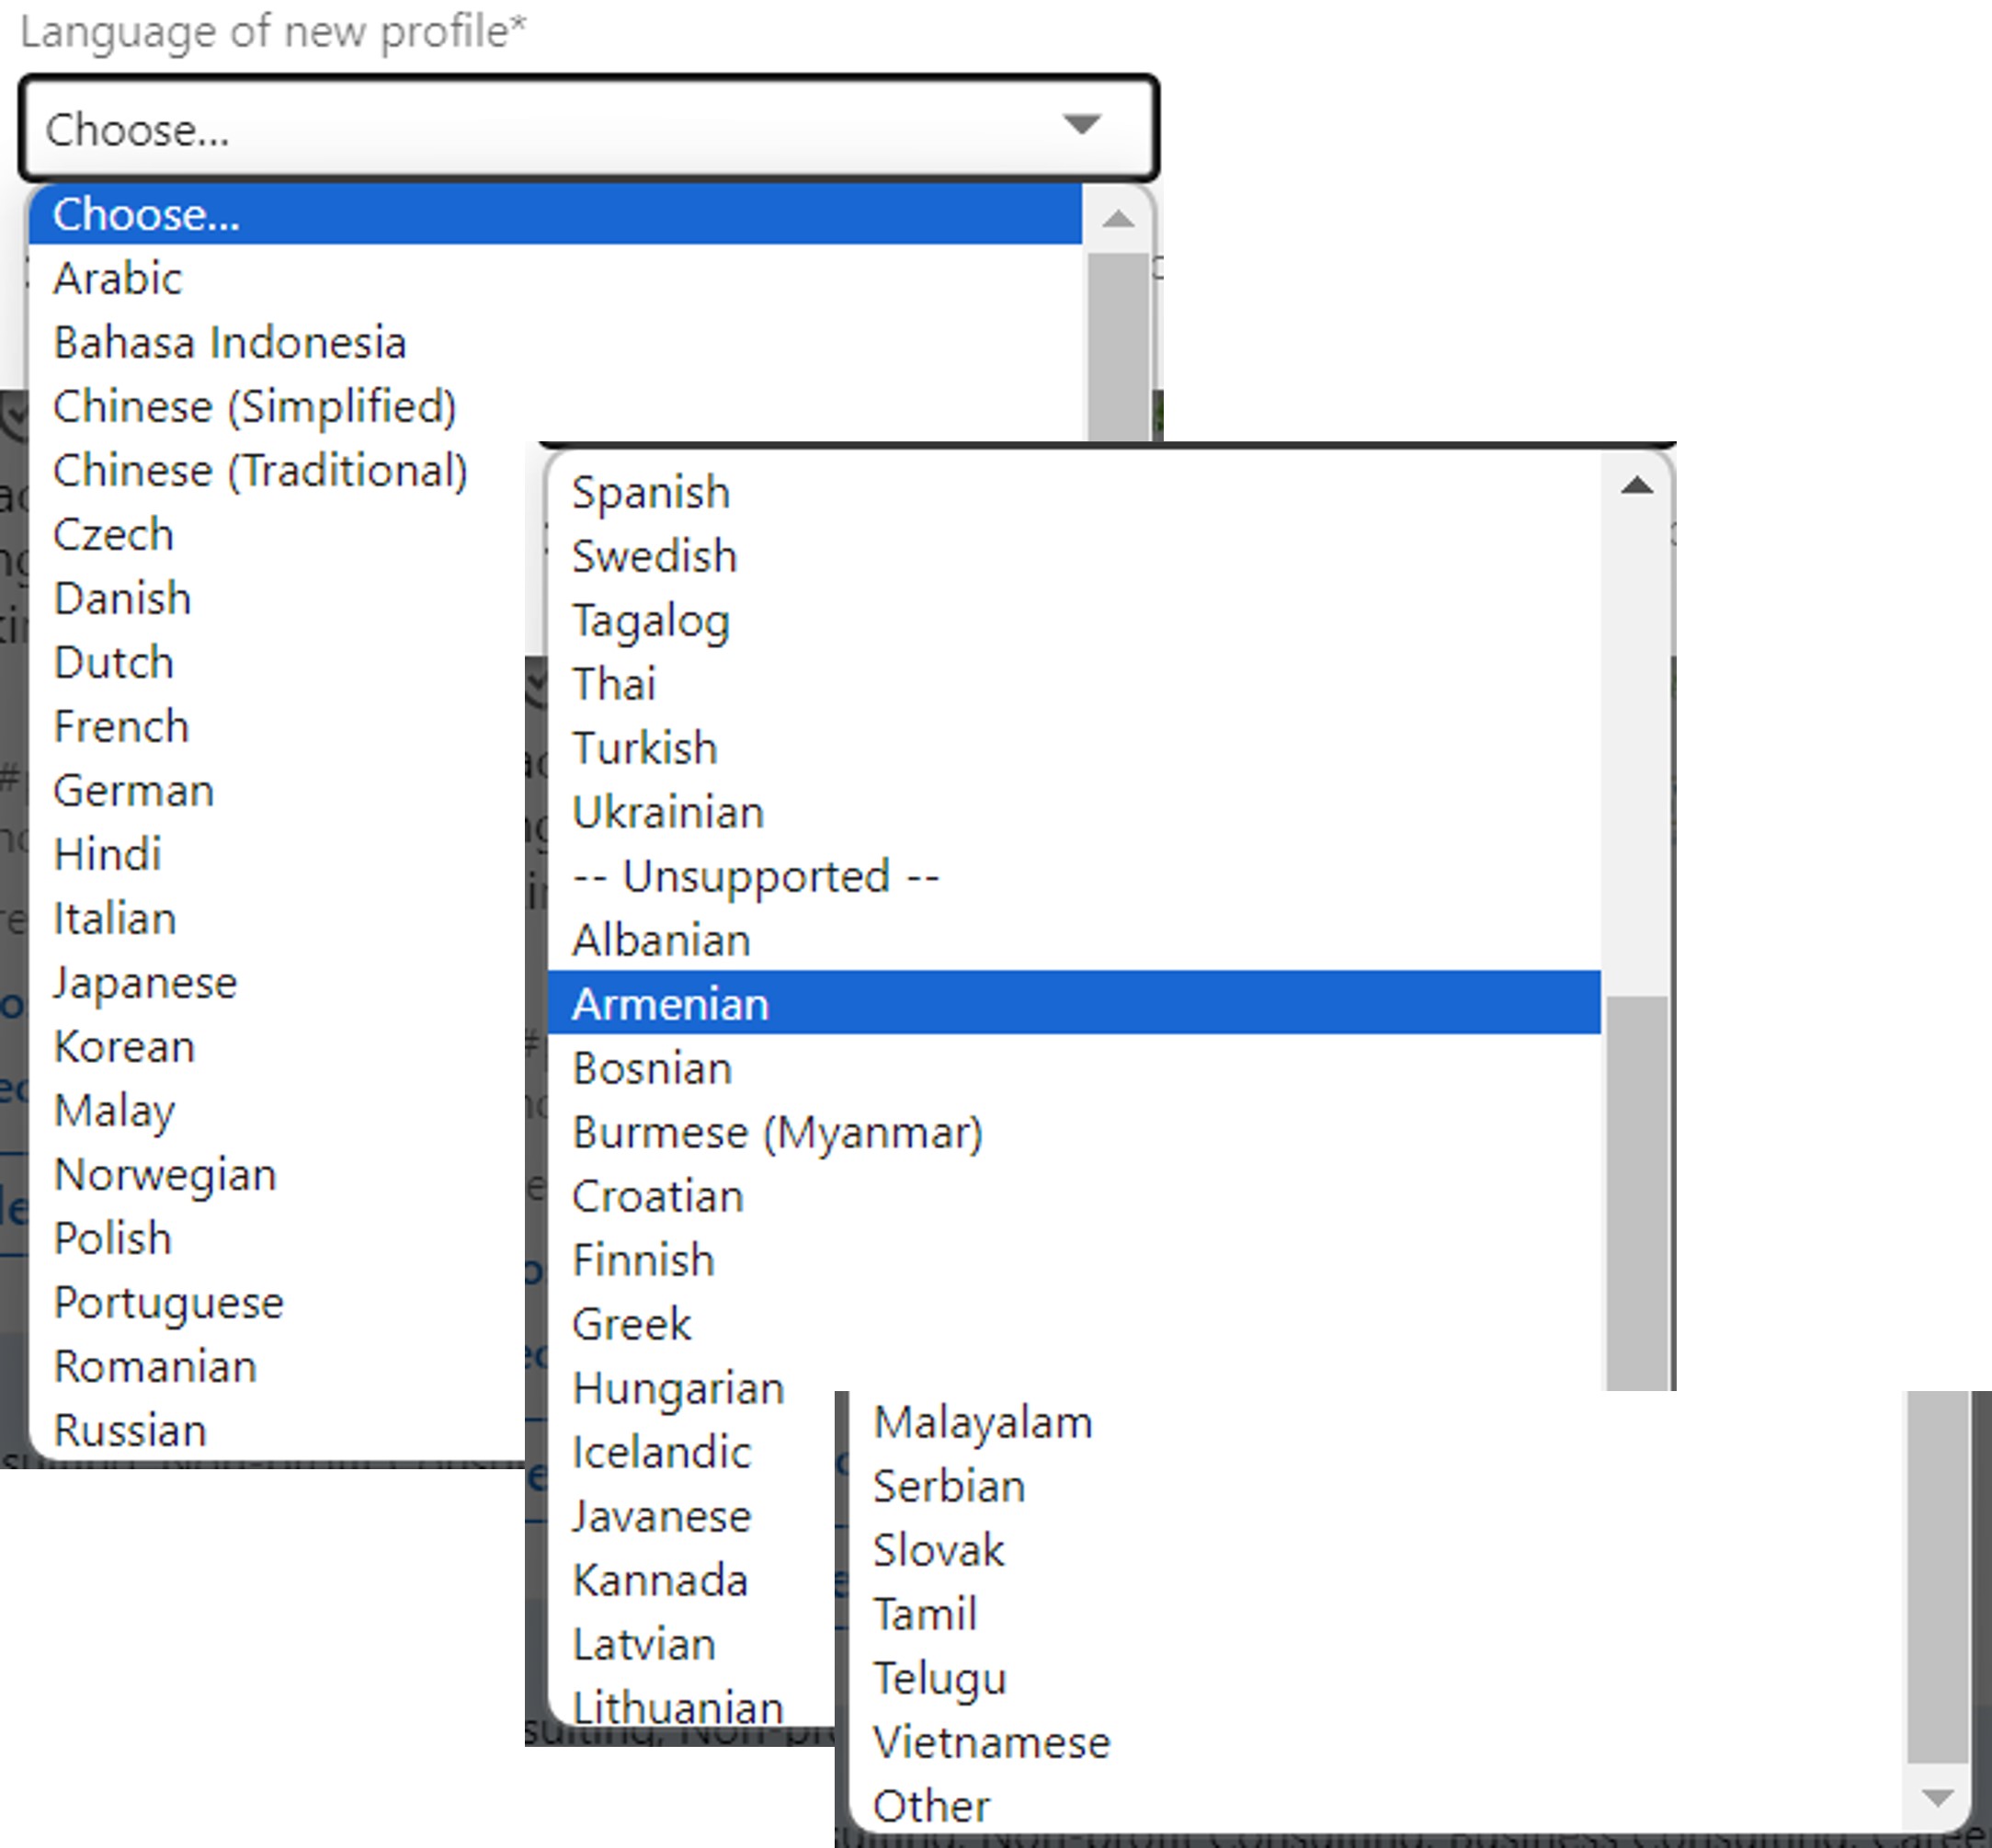This screenshot has height=1848, width=1992.
Task: Select Burmese (Myanmar) language entry
Action: point(778,1132)
